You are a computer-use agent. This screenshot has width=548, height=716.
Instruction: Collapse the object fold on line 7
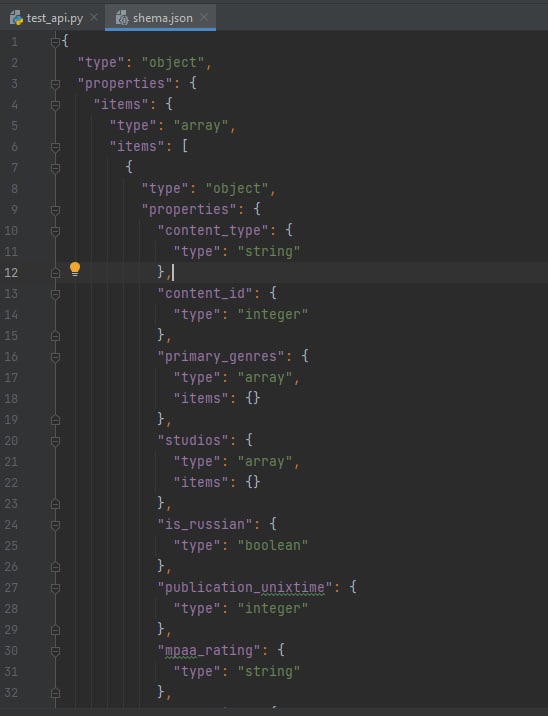click(55, 168)
